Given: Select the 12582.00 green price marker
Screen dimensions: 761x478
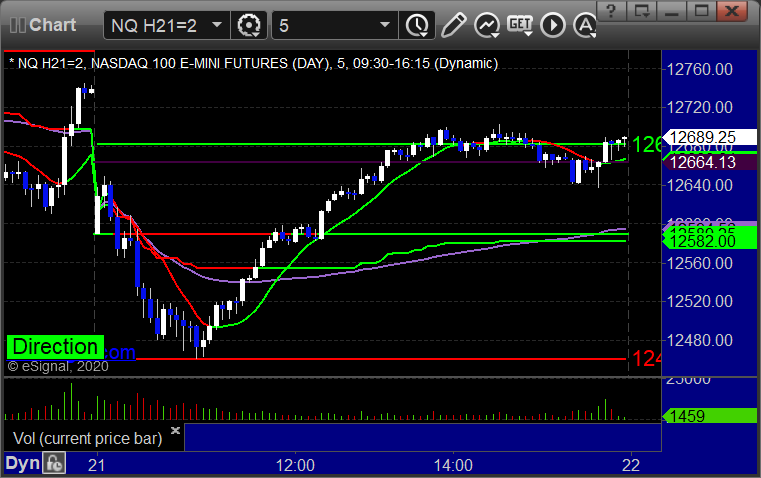Looking at the screenshot, I should point(710,241).
